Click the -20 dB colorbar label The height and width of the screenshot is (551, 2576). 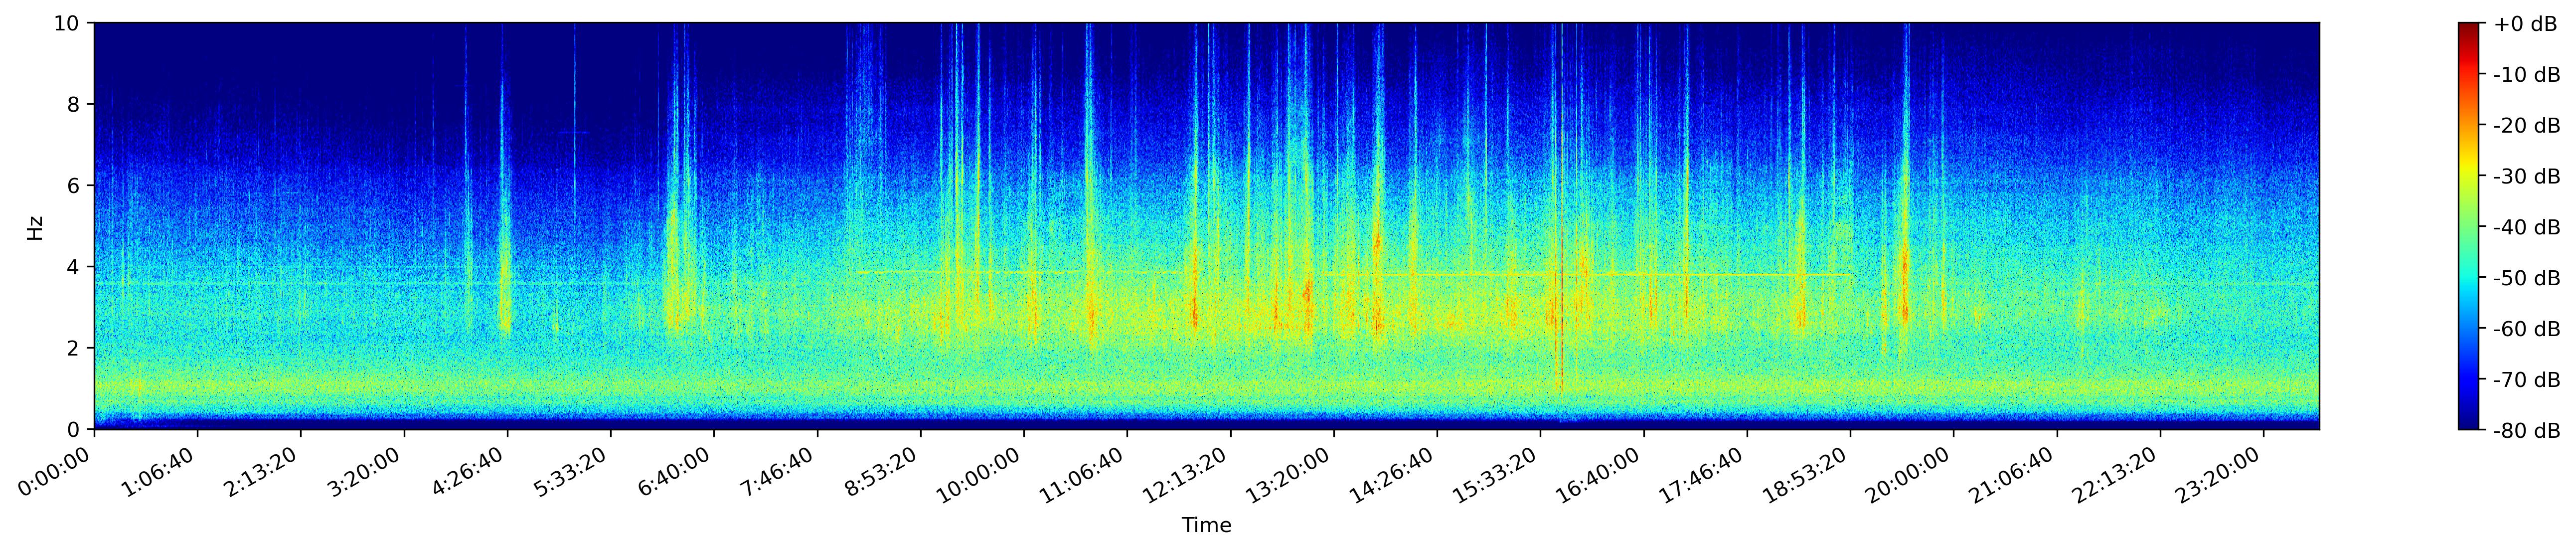(x=2527, y=126)
